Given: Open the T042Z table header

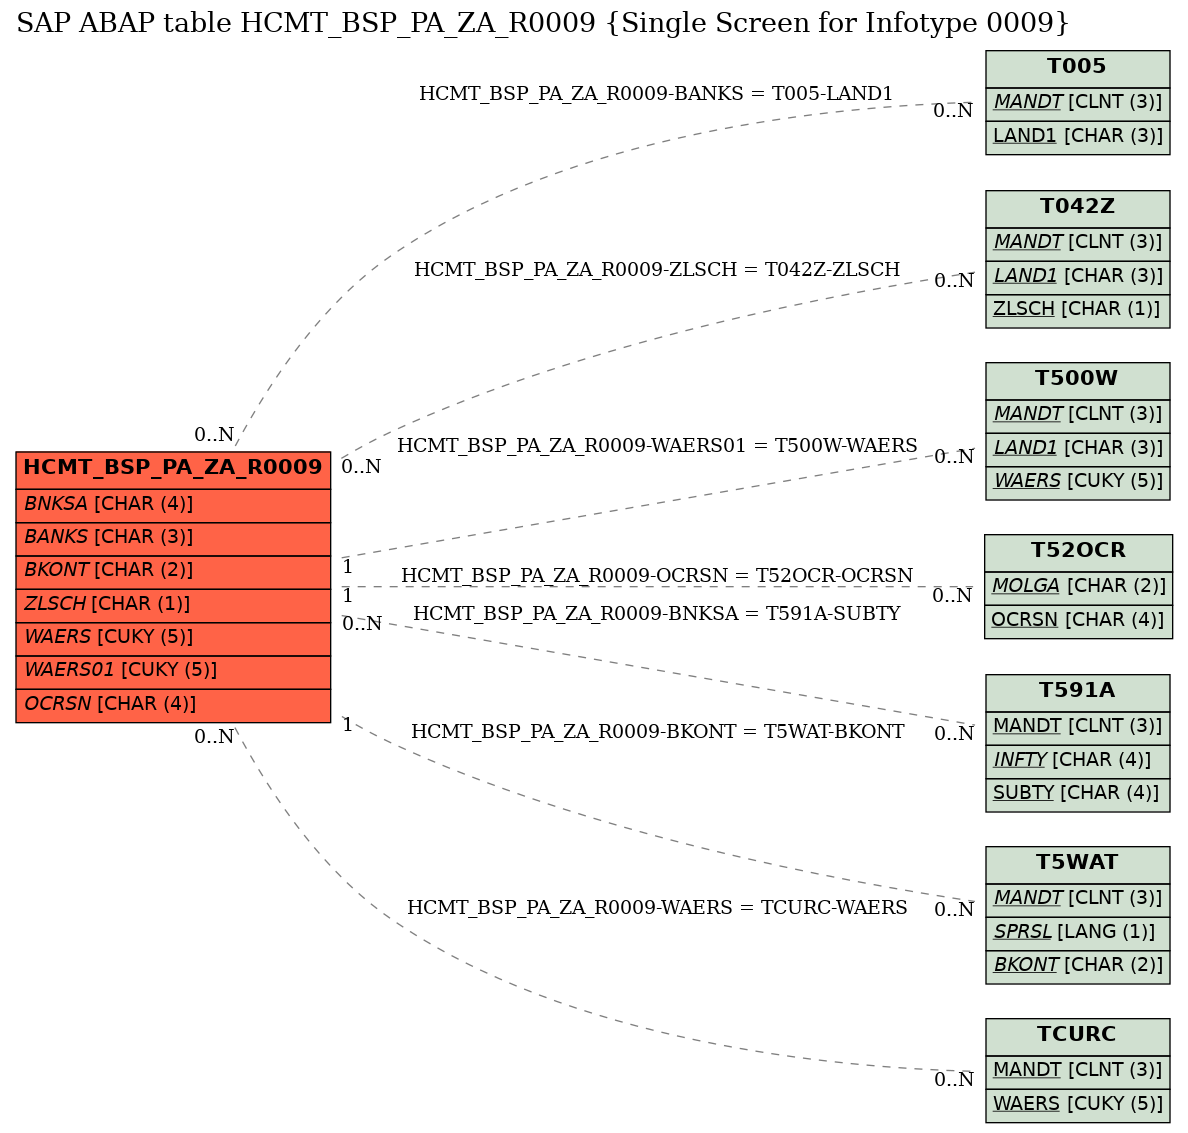Looking at the screenshot, I should tap(1077, 209).
